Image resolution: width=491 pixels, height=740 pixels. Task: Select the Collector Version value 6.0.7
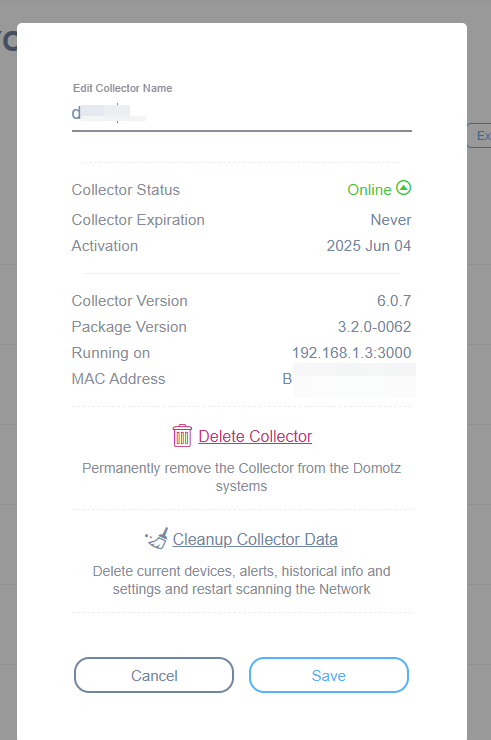tap(394, 301)
